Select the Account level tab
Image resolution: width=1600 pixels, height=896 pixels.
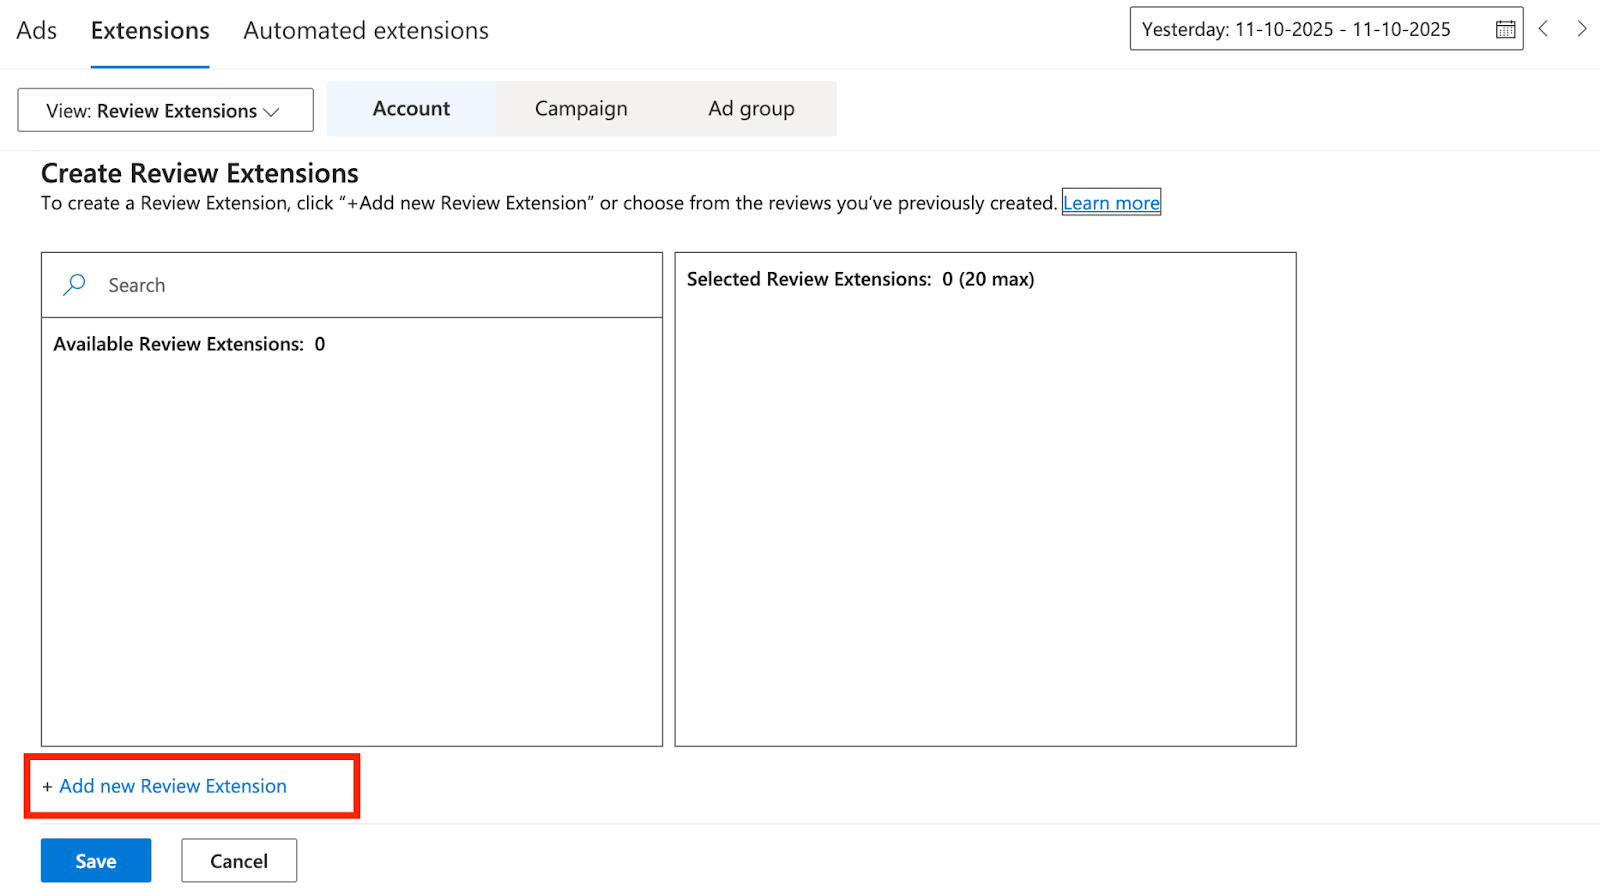[411, 109]
